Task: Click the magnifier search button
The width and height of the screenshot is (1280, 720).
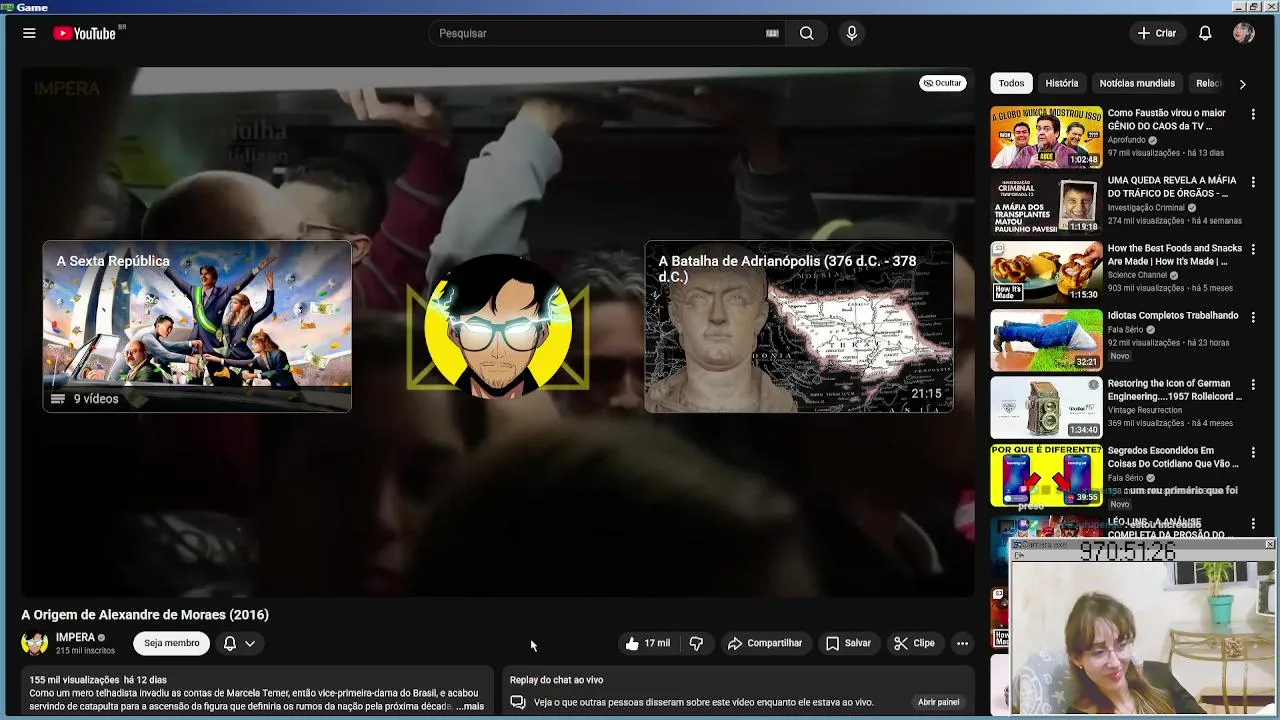Action: pyautogui.click(x=806, y=33)
